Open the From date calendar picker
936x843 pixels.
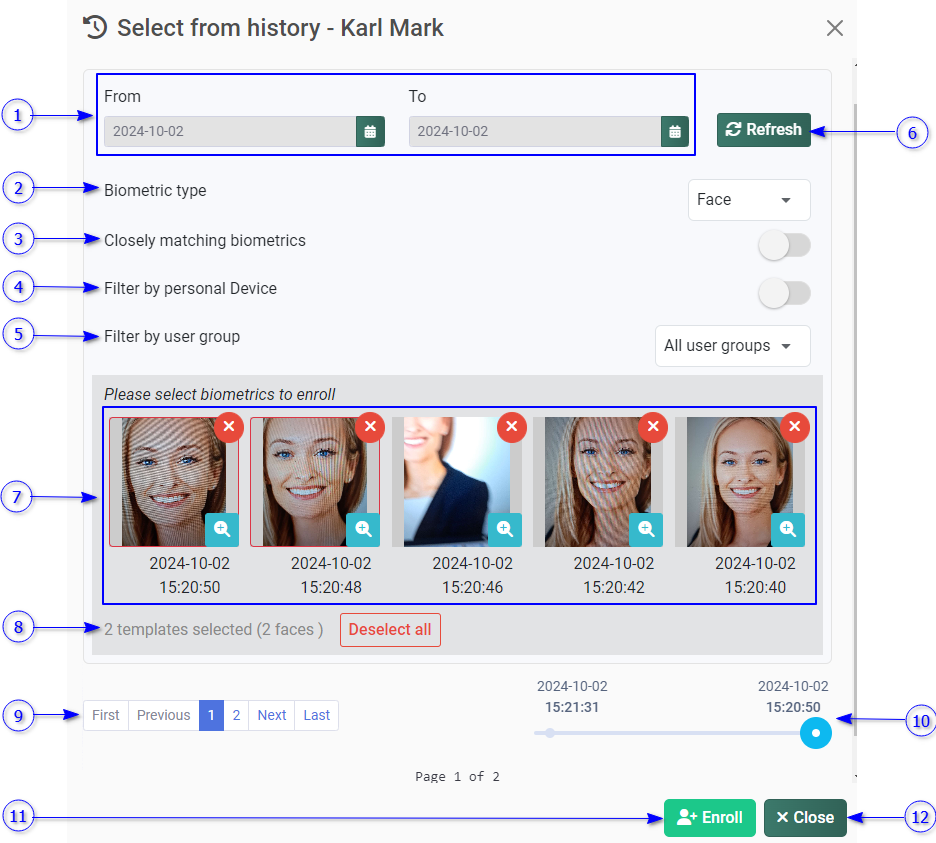370,131
